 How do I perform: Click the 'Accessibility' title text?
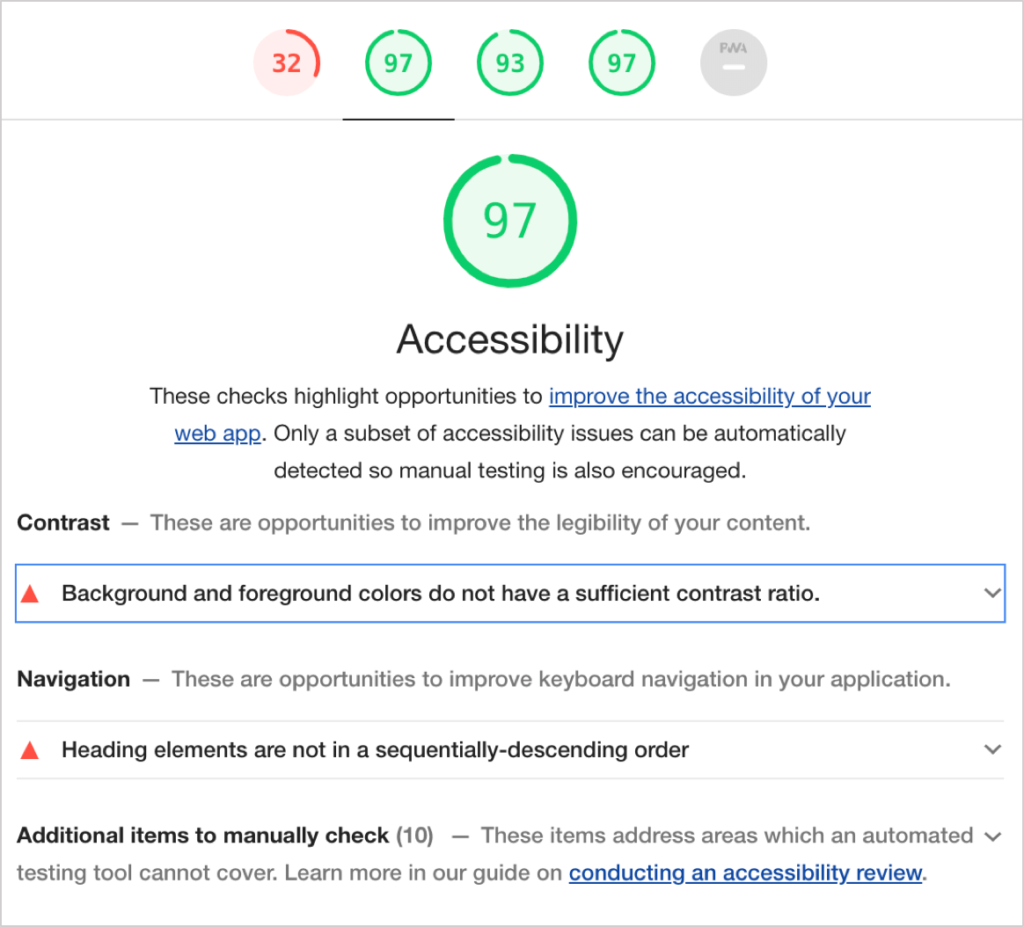click(510, 340)
